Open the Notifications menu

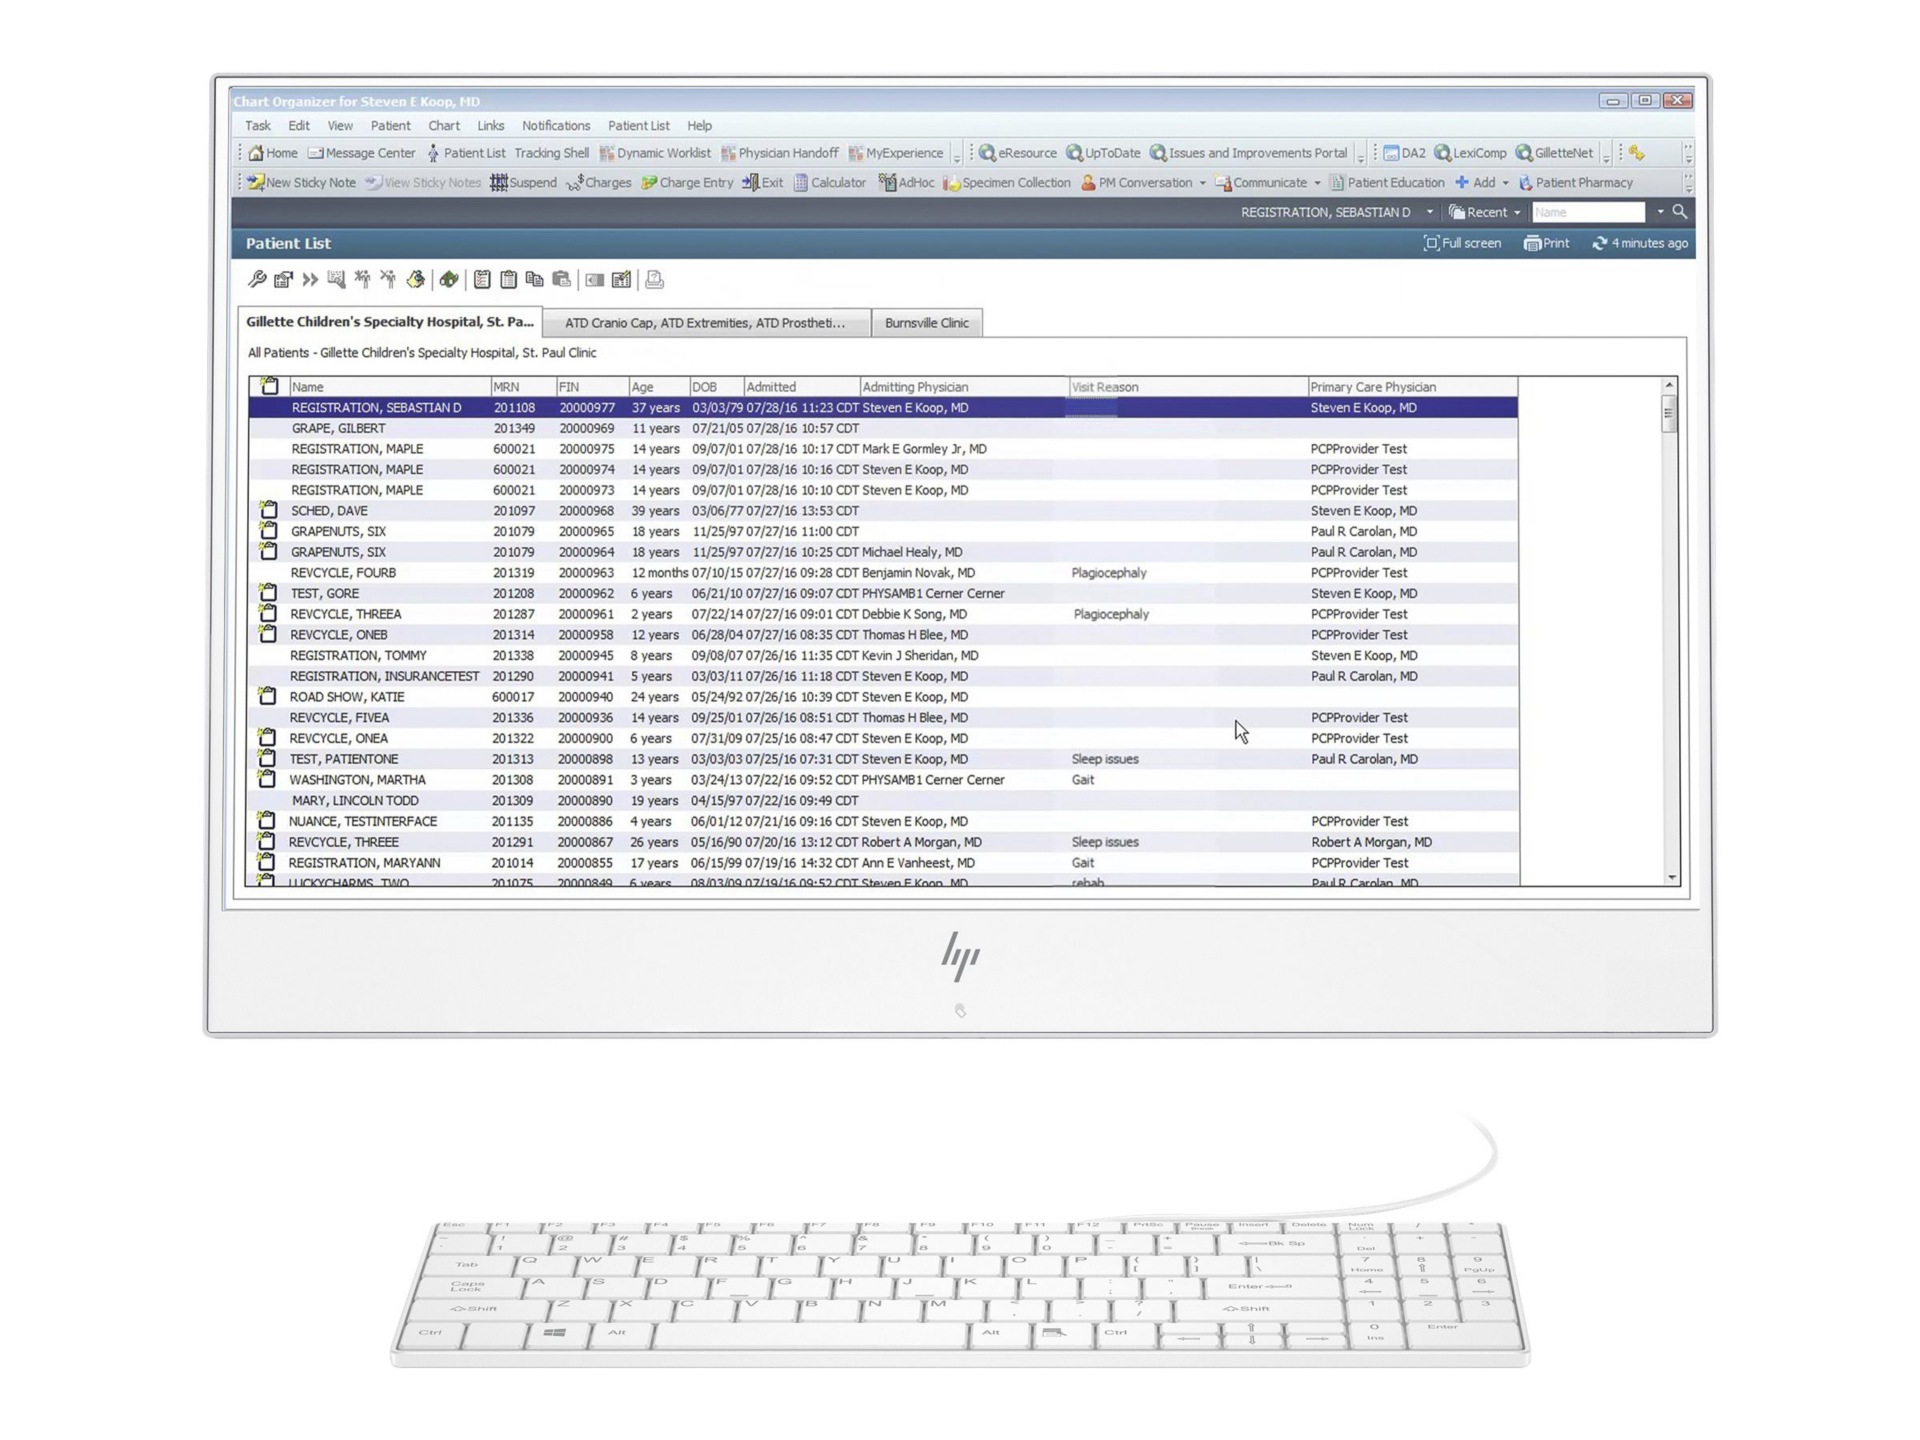click(556, 125)
